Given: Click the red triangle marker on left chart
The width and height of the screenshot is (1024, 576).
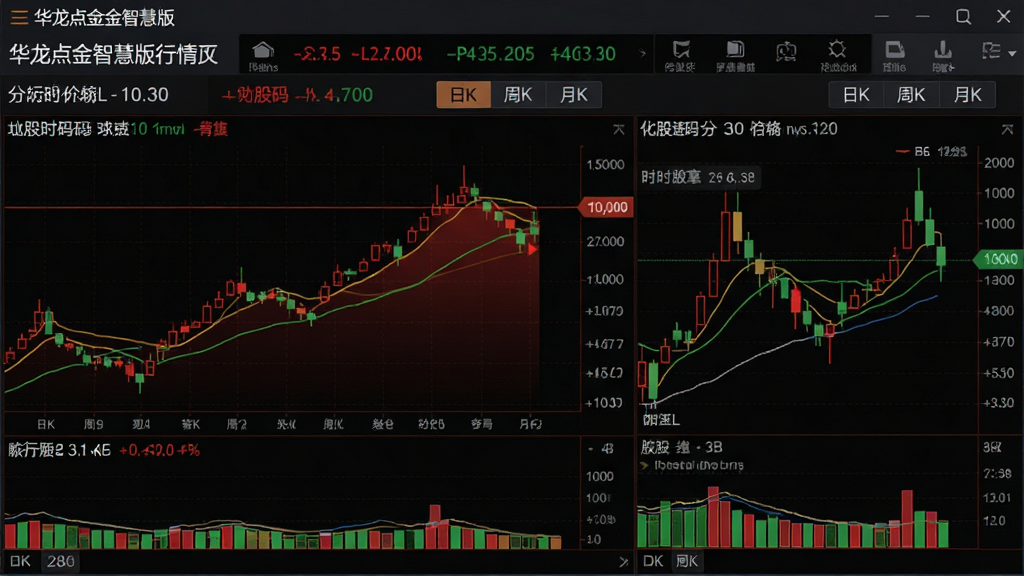Looking at the screenshot, I should pos(533,249).
